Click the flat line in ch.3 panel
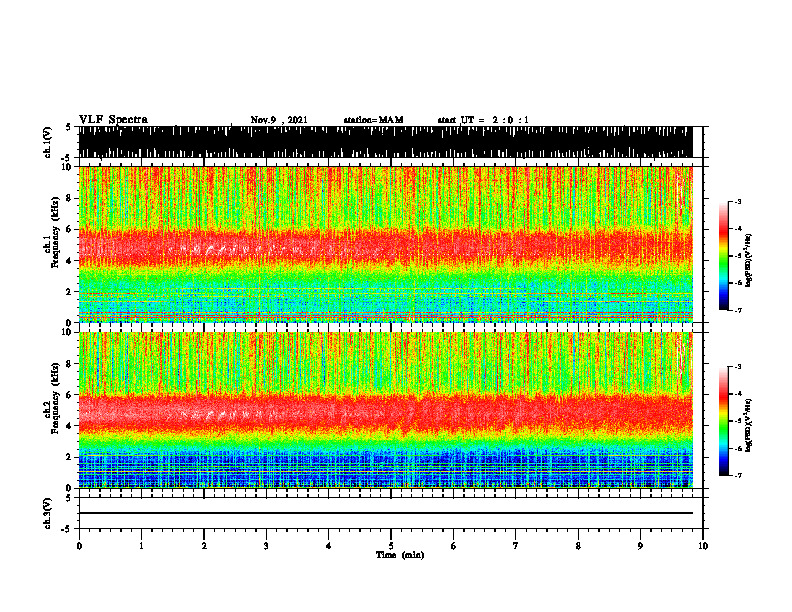This screenshot has height=612, width=792. (x=385, y=513)
